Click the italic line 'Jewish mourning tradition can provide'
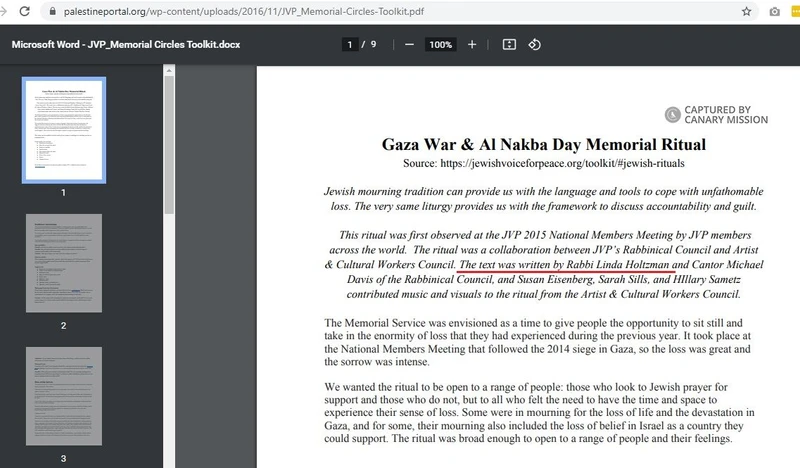Image resolution: width=800 pixels, height=468 pixels. [x=543, y=191]
